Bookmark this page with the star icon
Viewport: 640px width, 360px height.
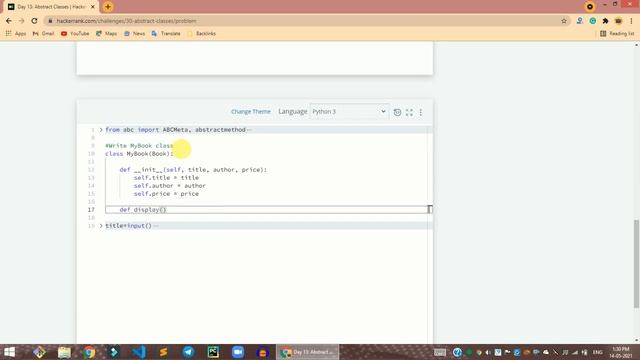pos(564,21)
